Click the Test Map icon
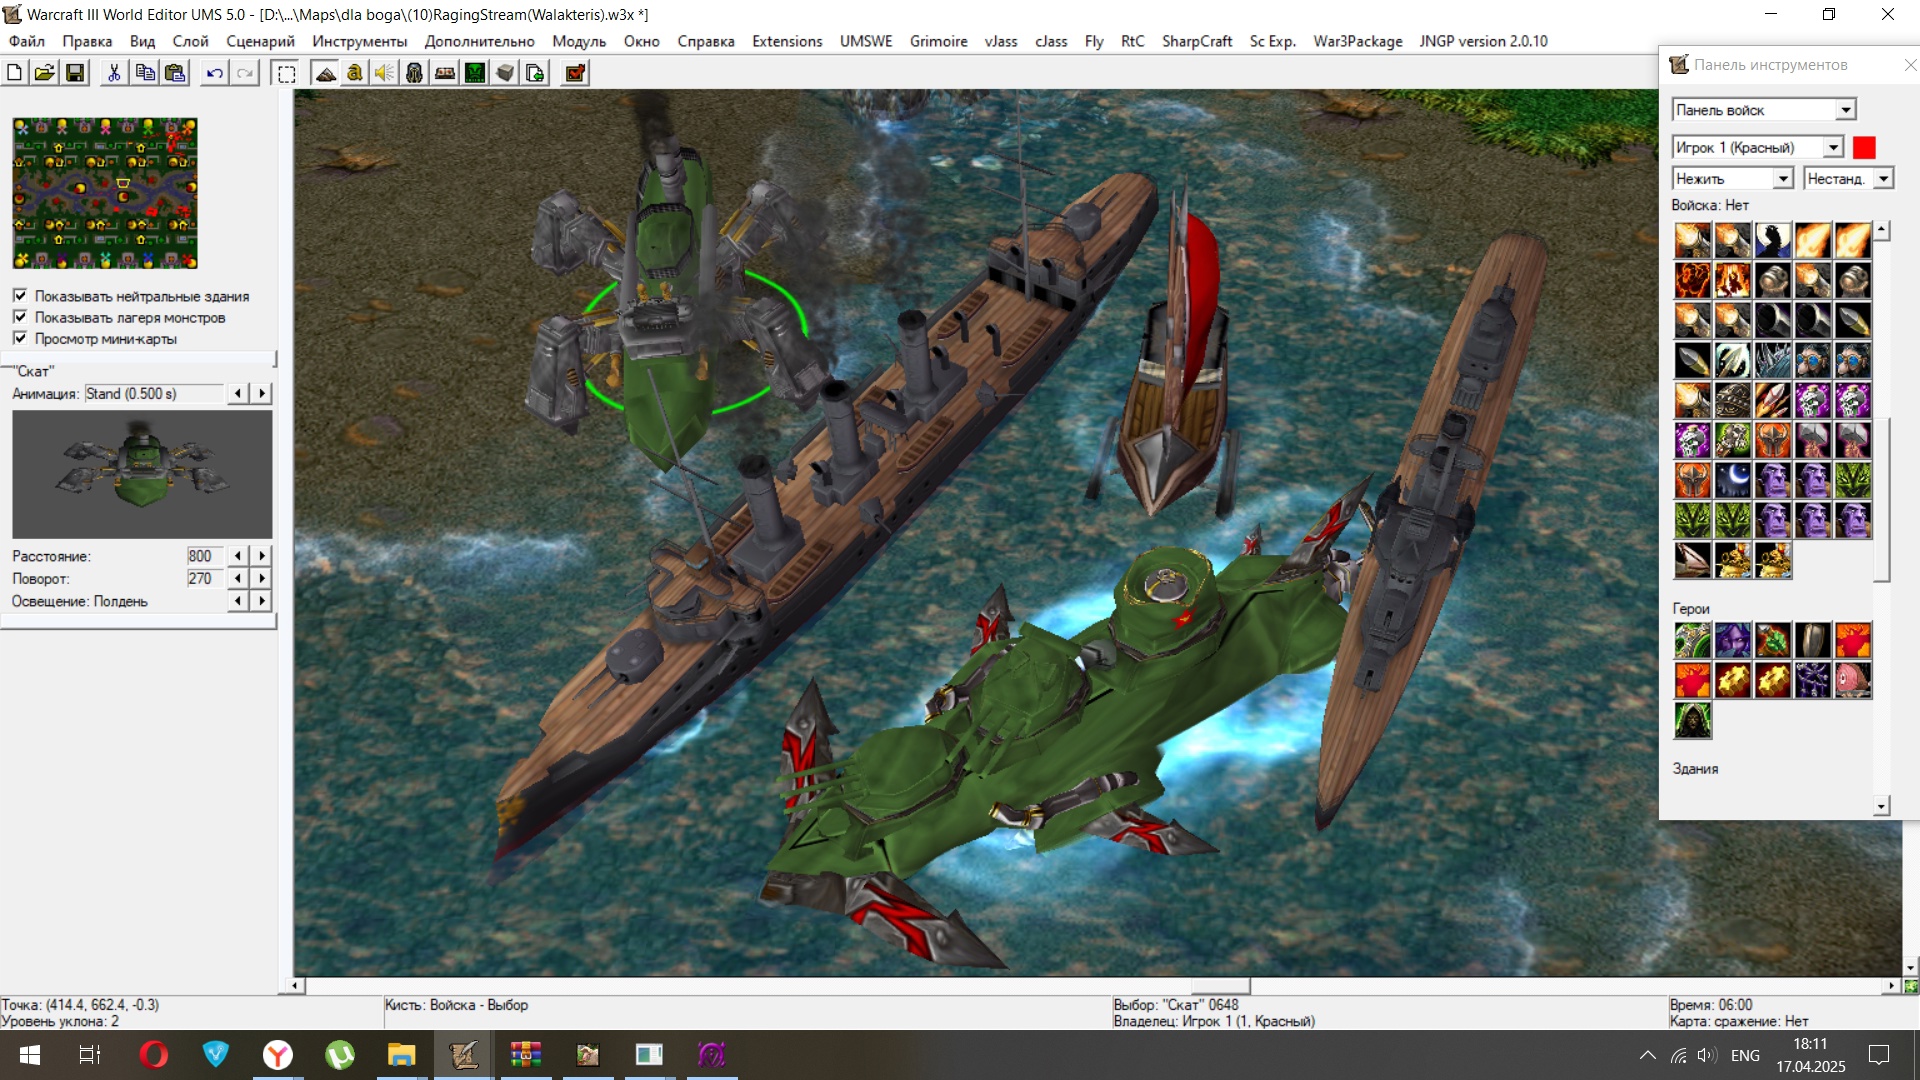This screenshot has width=1920, height=1080. pos(575,73)
